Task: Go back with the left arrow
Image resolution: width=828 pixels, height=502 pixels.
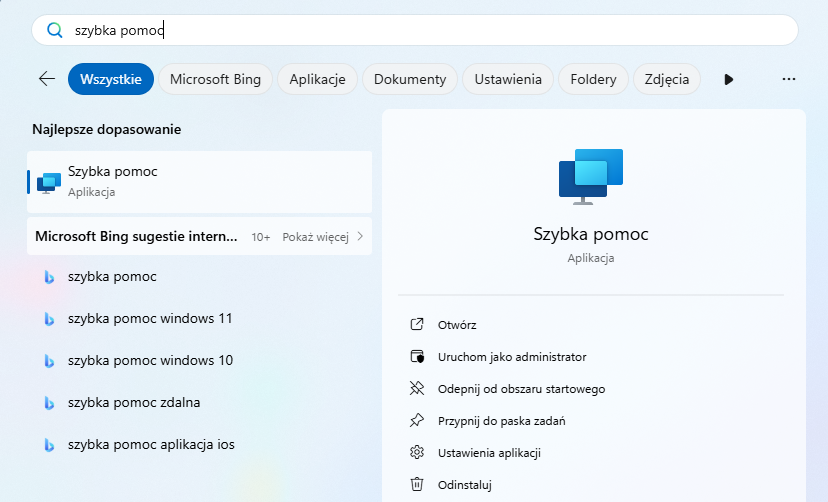Action: click(x=47, y=79)
